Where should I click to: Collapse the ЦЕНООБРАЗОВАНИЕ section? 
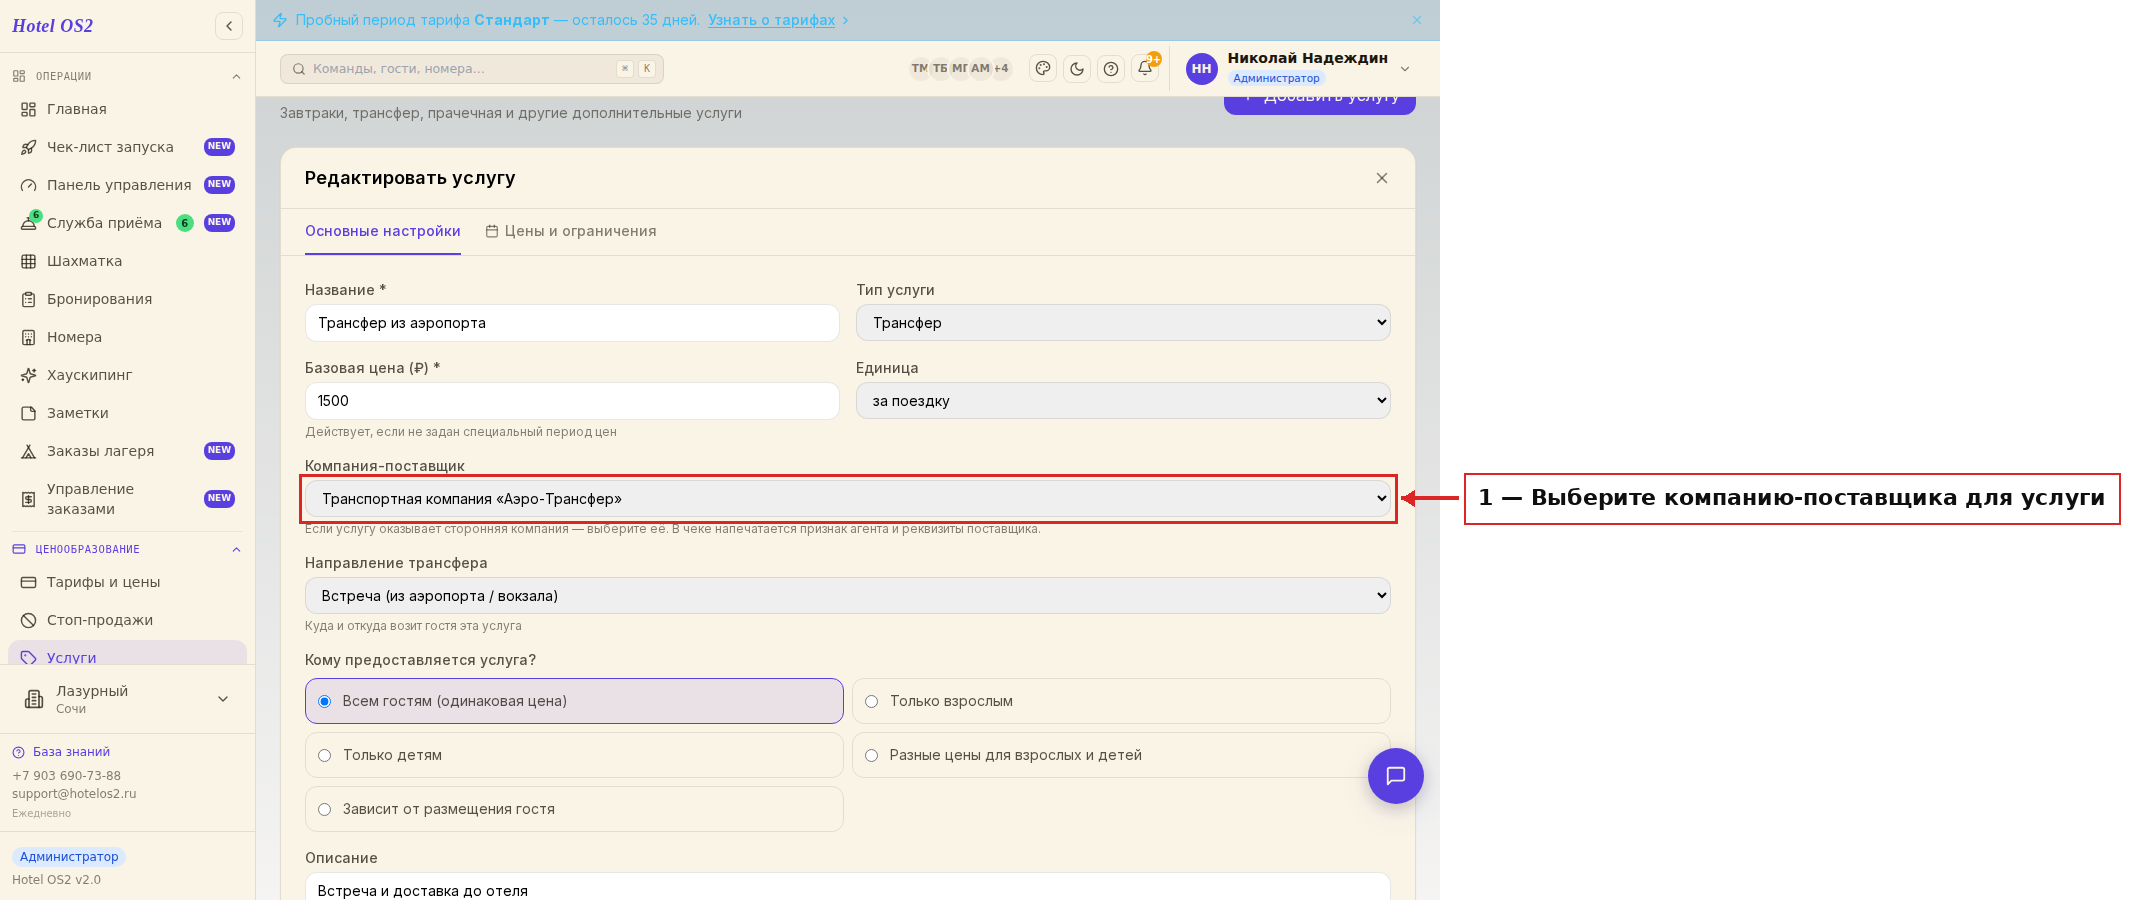coord(236,549)
